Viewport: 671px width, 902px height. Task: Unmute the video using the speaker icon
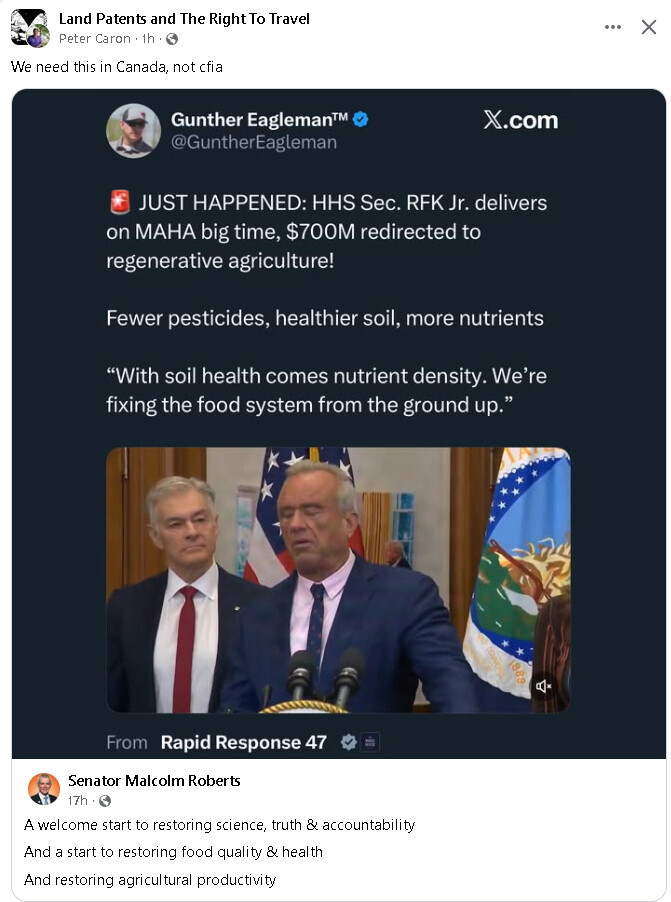click(541, 686)
